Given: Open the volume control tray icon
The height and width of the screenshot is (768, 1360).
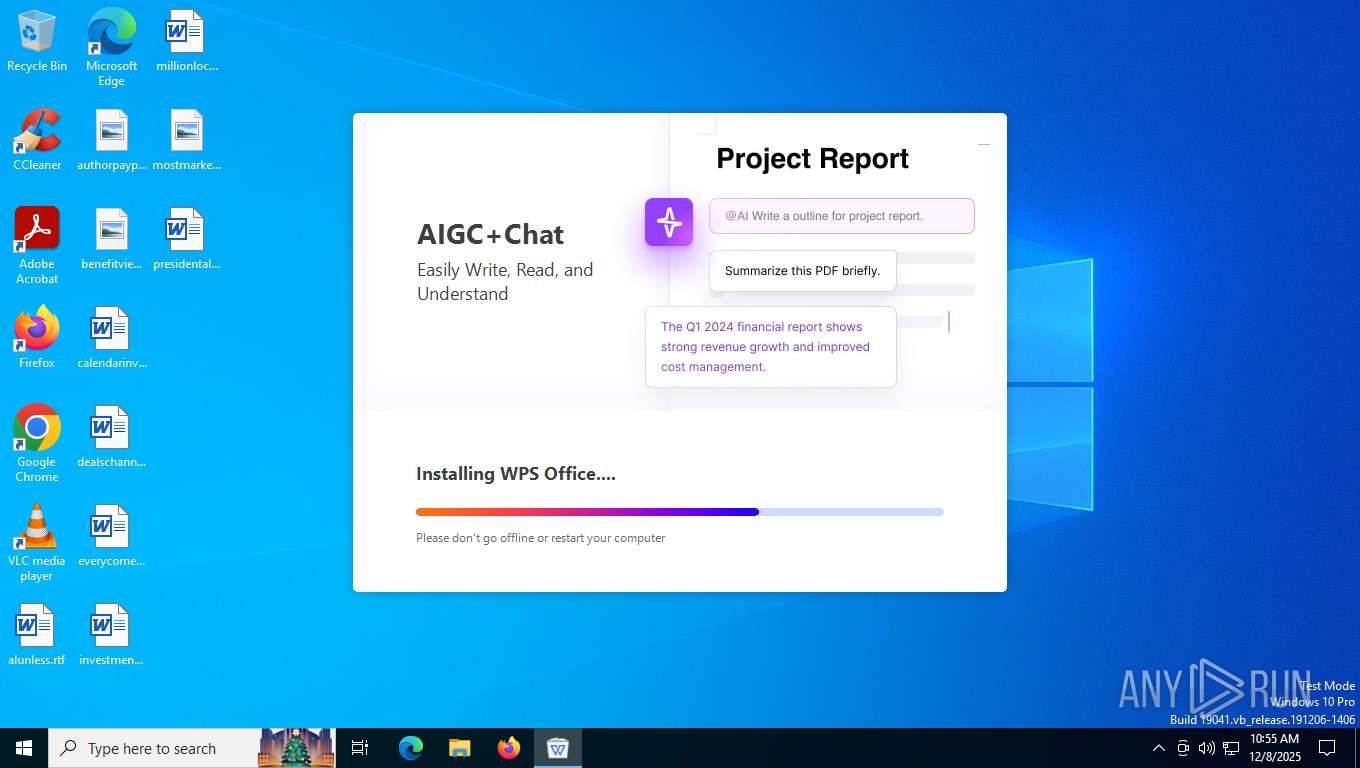Looking at the screenshot, I should pyautogui.click(x=1206, y=748).
